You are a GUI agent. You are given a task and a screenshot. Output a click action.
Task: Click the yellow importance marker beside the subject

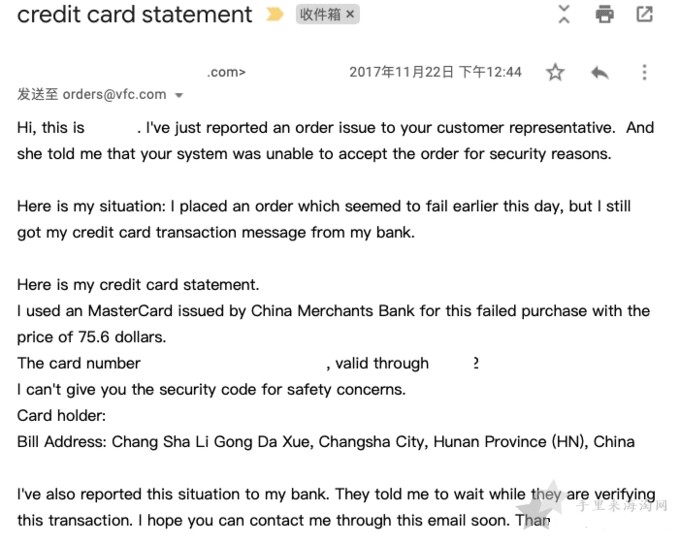[275, 14]
